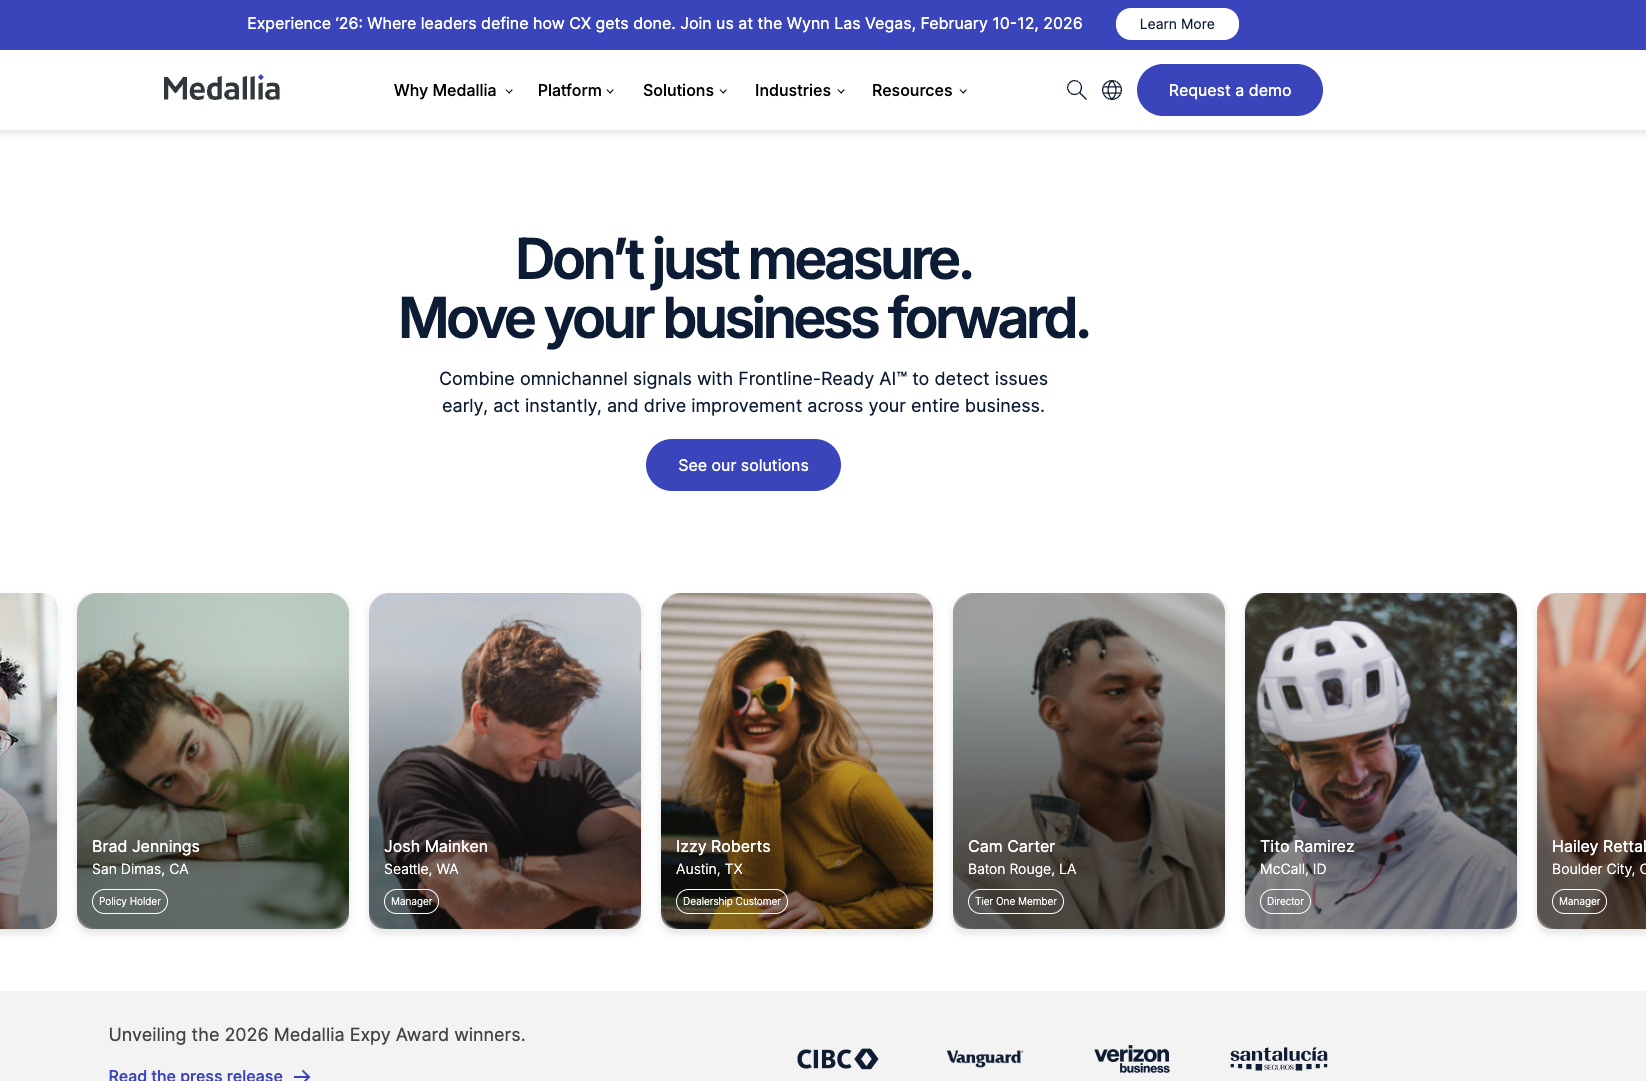Open the Verizon business logo
This screenshot has width=1646, height=1081.
point(1132,1058)
